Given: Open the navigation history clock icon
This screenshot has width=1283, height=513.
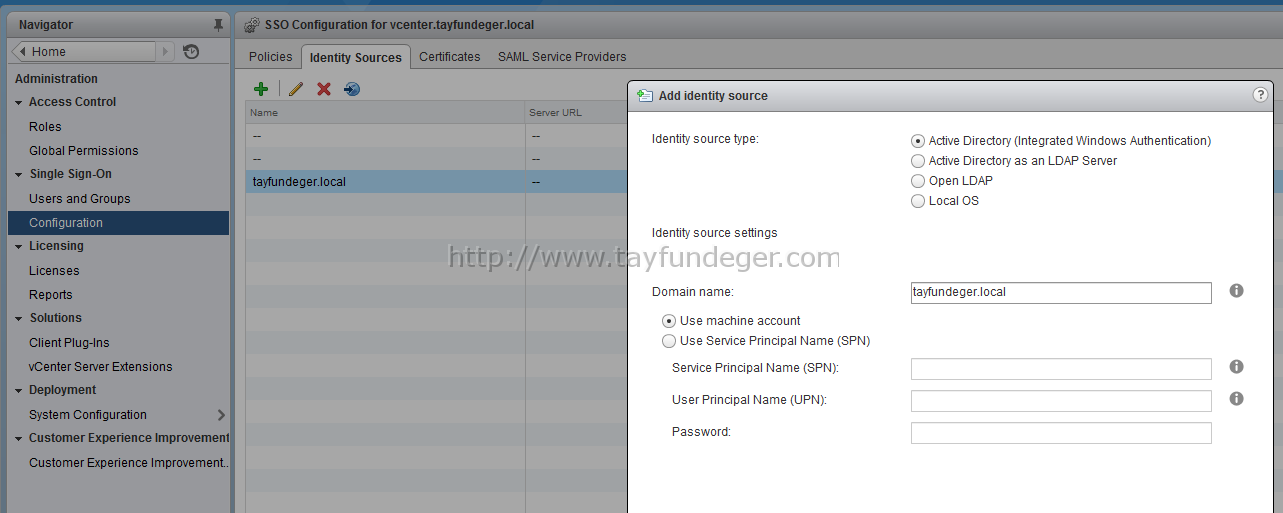Looking at the screenshot, I should pos(192,52).
